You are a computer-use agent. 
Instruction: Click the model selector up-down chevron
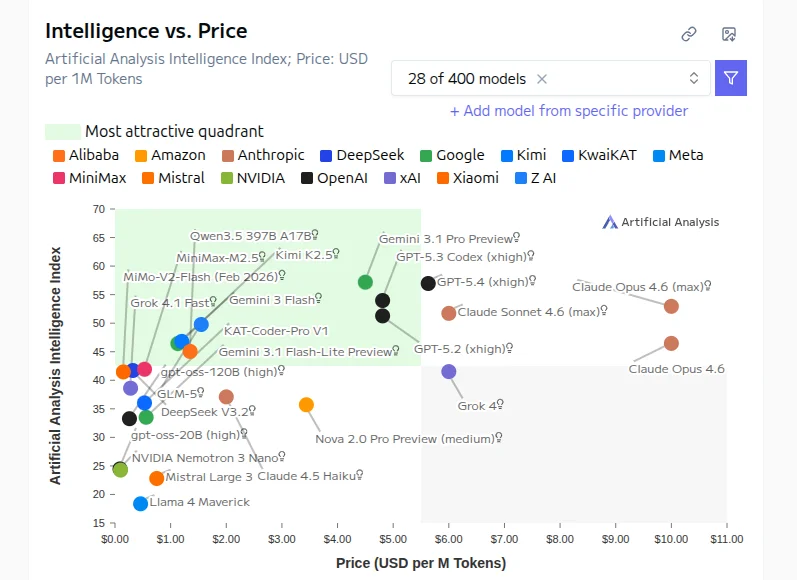click(x=694, y=79)
